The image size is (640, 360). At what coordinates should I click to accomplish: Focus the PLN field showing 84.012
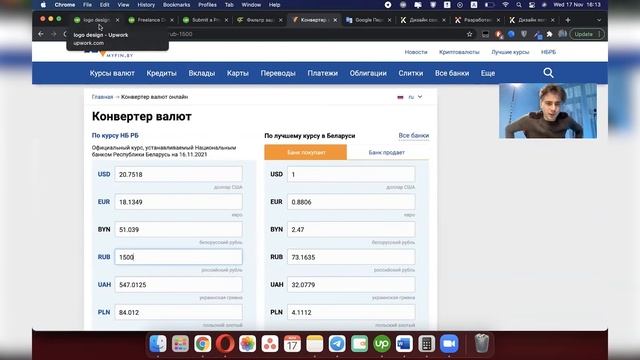click(x=178, y=312)
